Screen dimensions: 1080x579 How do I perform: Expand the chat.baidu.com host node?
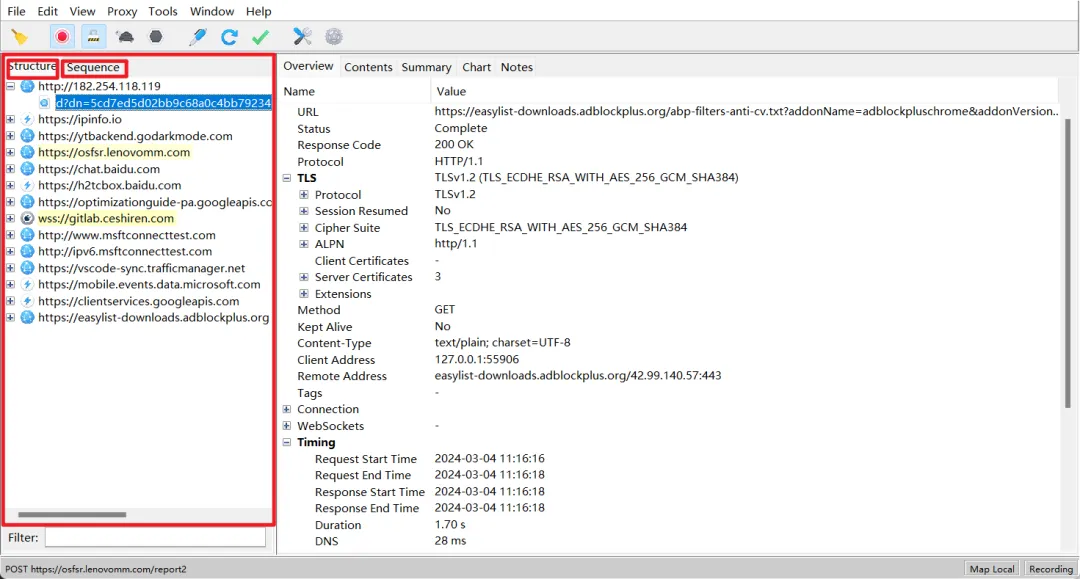10,169
